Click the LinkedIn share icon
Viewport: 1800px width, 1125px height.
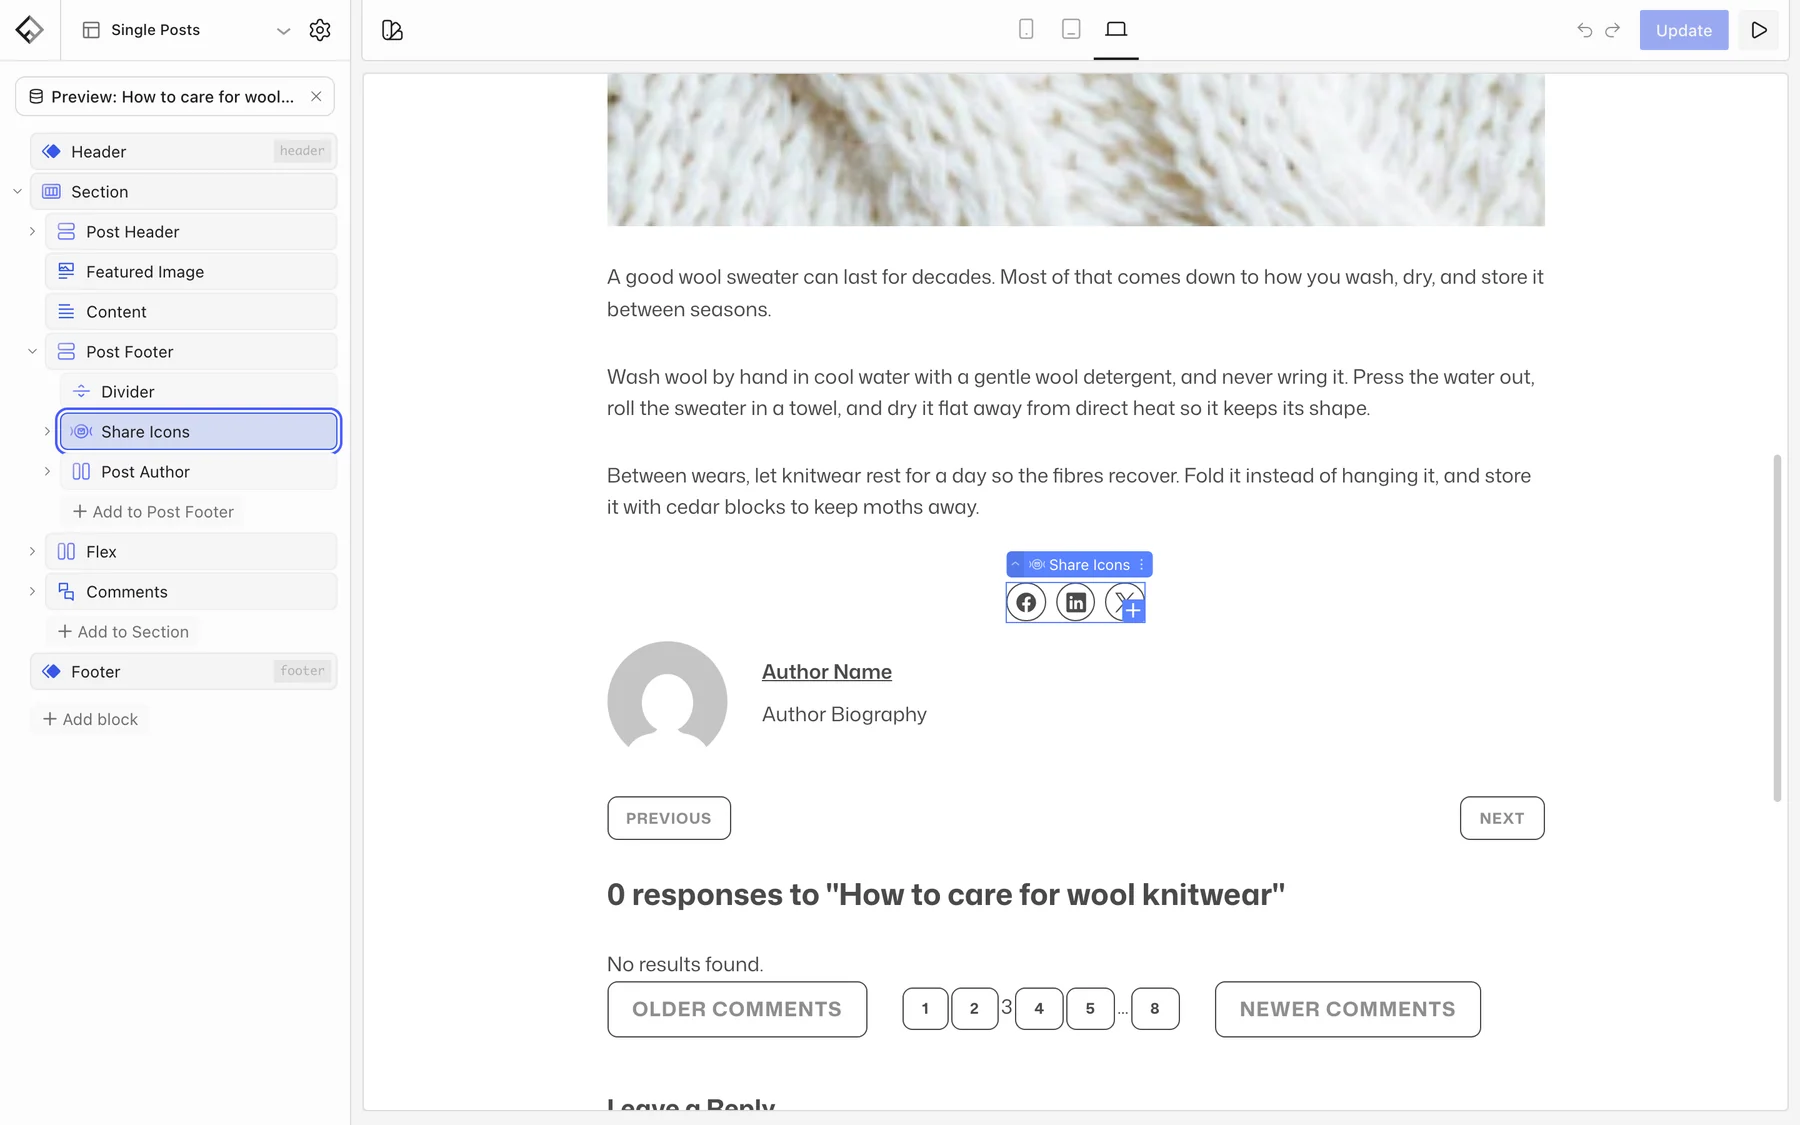click(x=1076, y=602)
